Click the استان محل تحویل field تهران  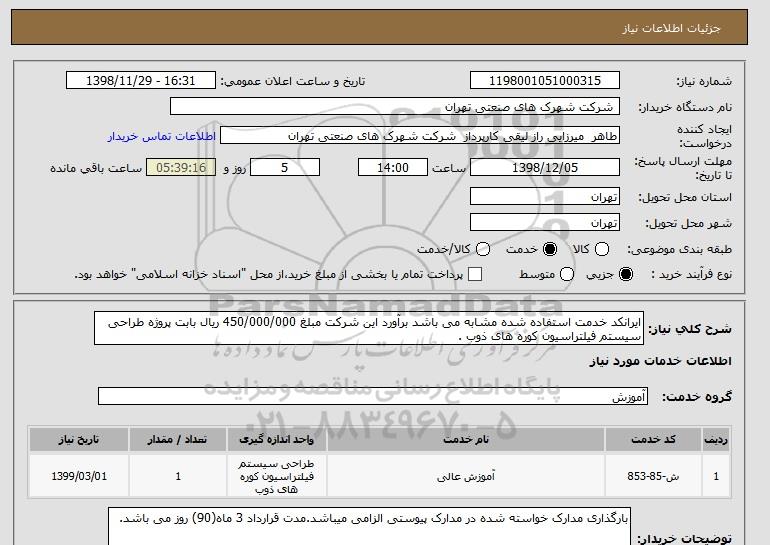tap(545, 196)
